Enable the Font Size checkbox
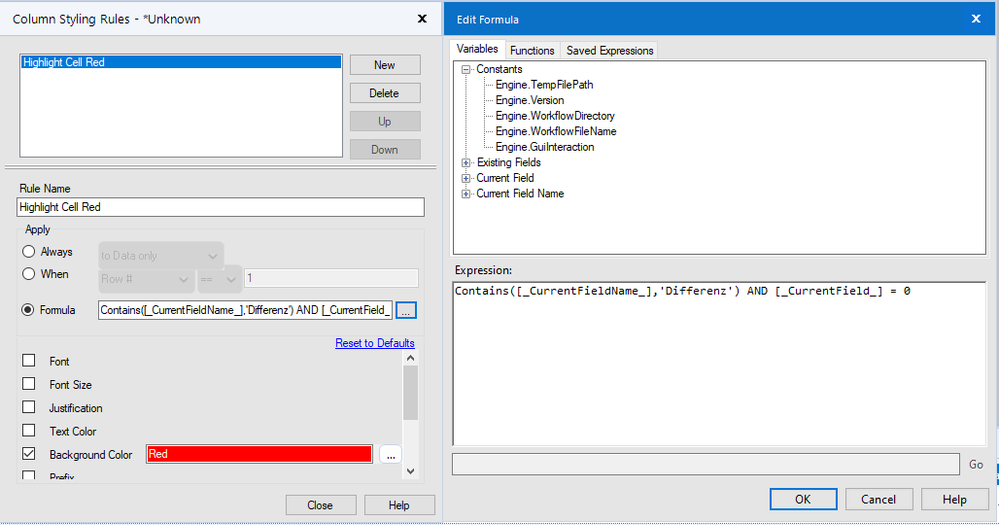 (29, 384)
